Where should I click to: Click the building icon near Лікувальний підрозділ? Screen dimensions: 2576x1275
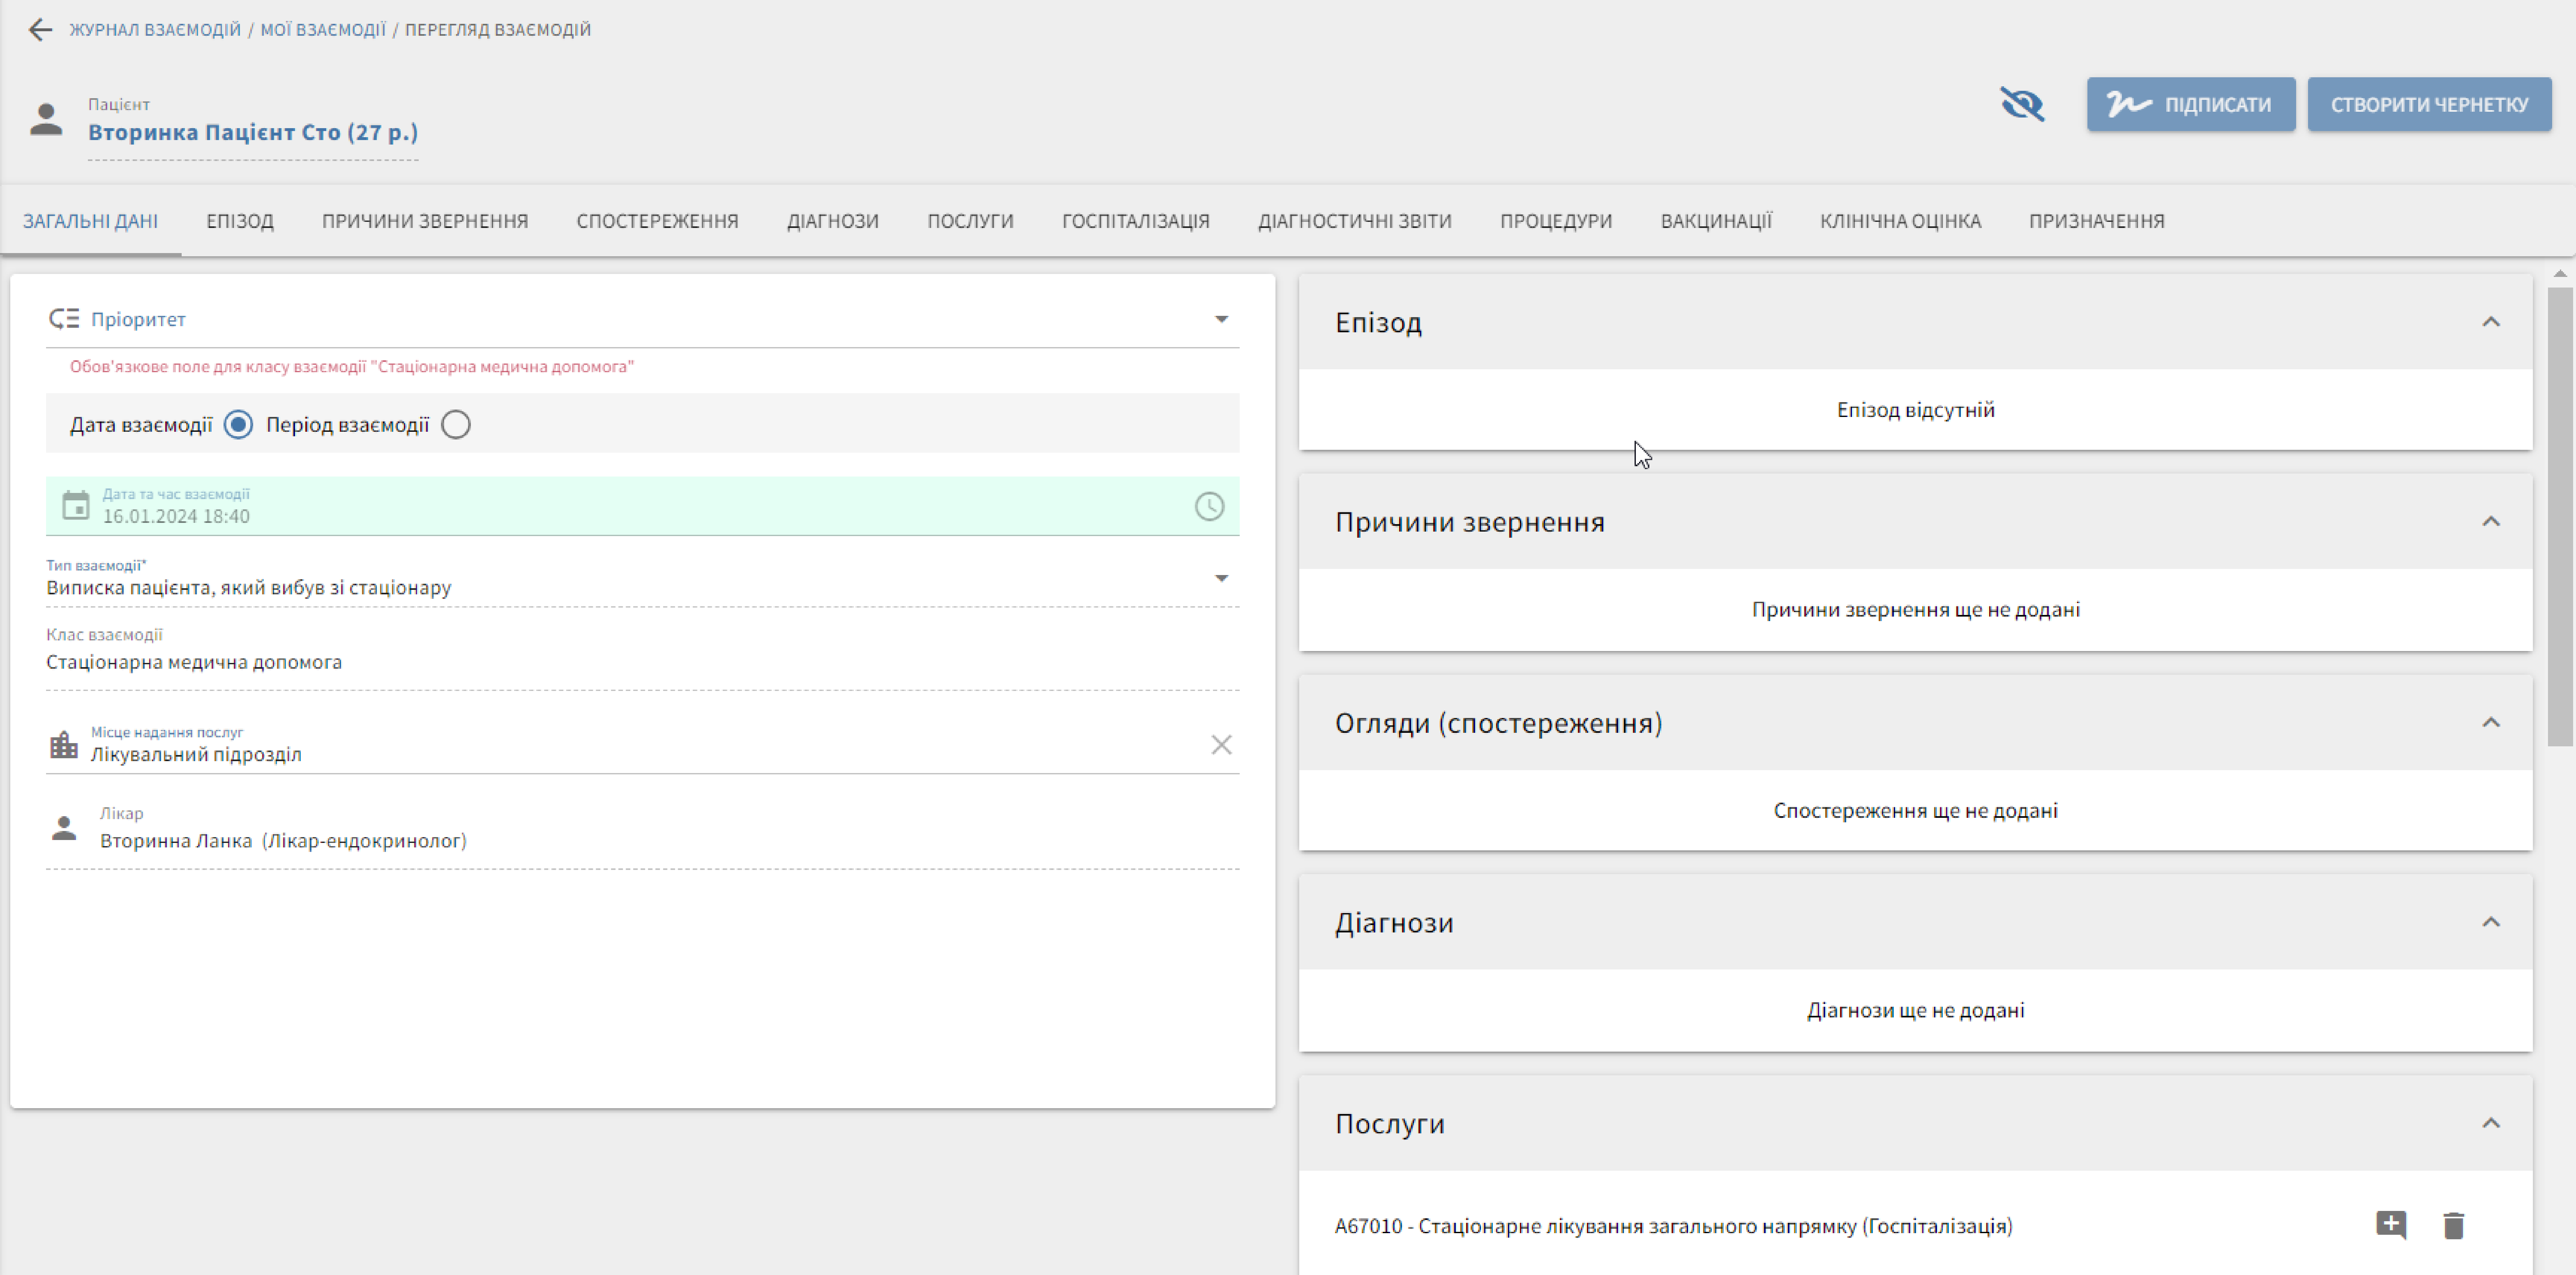[64, 745]
